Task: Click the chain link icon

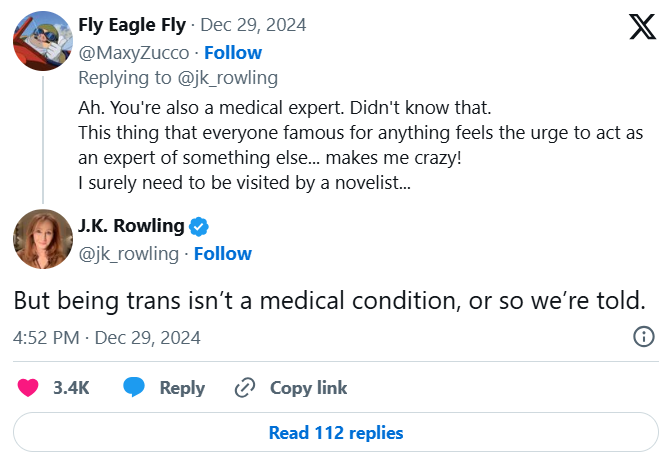Action: [x=245, y=388]
